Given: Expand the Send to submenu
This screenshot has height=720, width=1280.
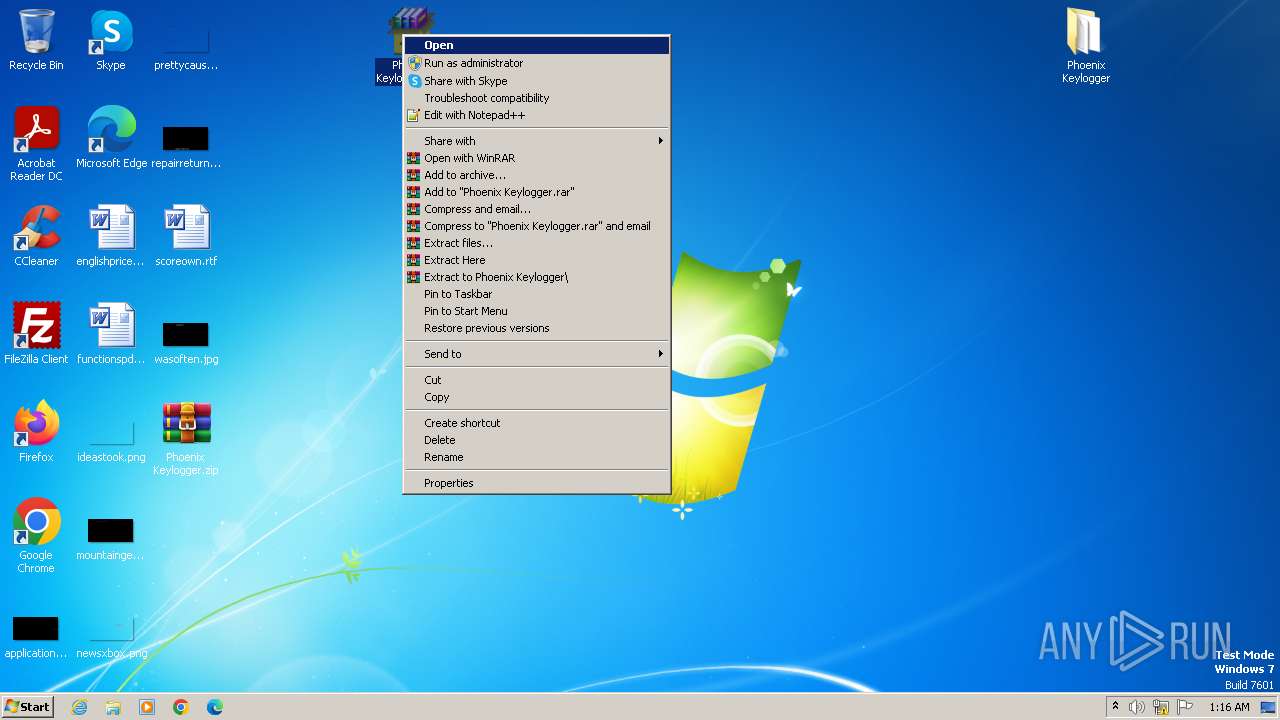Looking at the screenshot, I should click(536, 354).
